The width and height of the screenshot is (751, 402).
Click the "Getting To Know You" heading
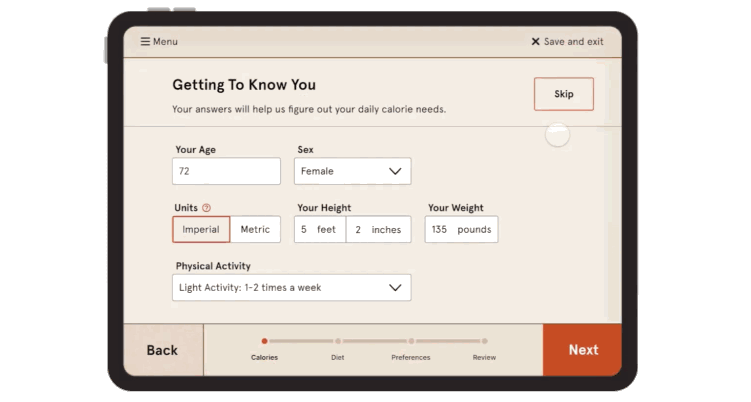244,85
